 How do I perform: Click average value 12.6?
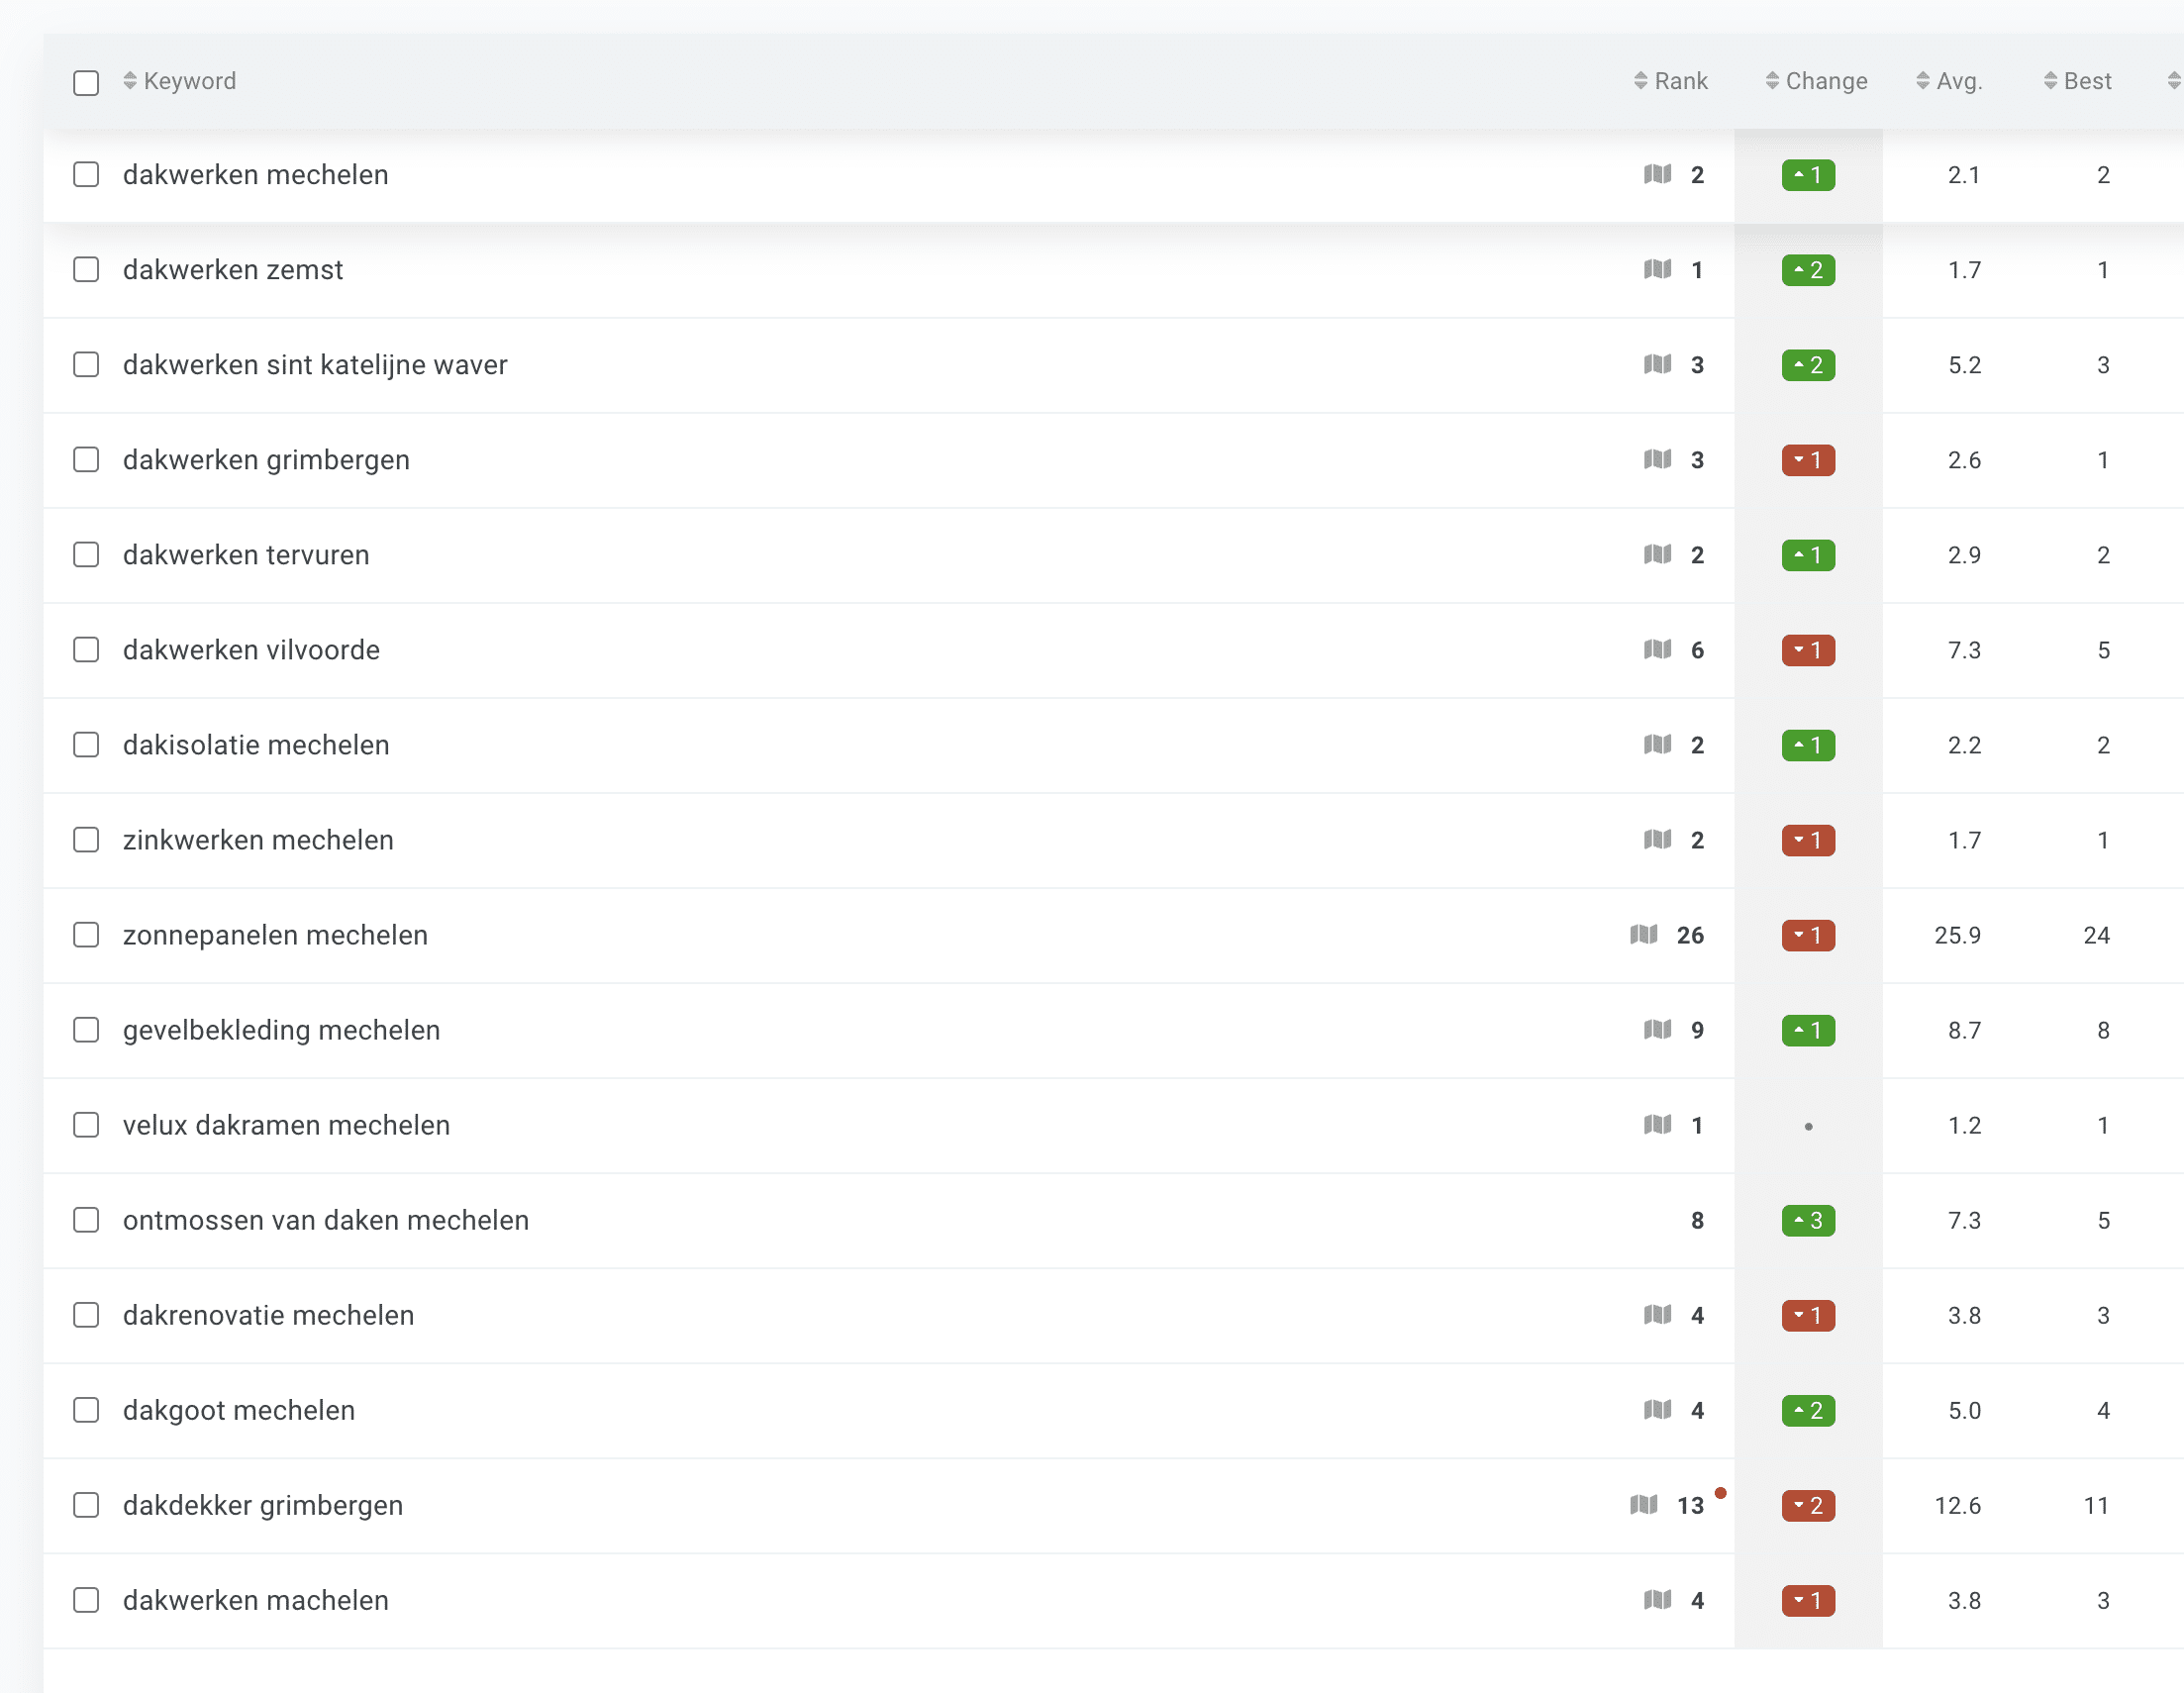1957,1505
